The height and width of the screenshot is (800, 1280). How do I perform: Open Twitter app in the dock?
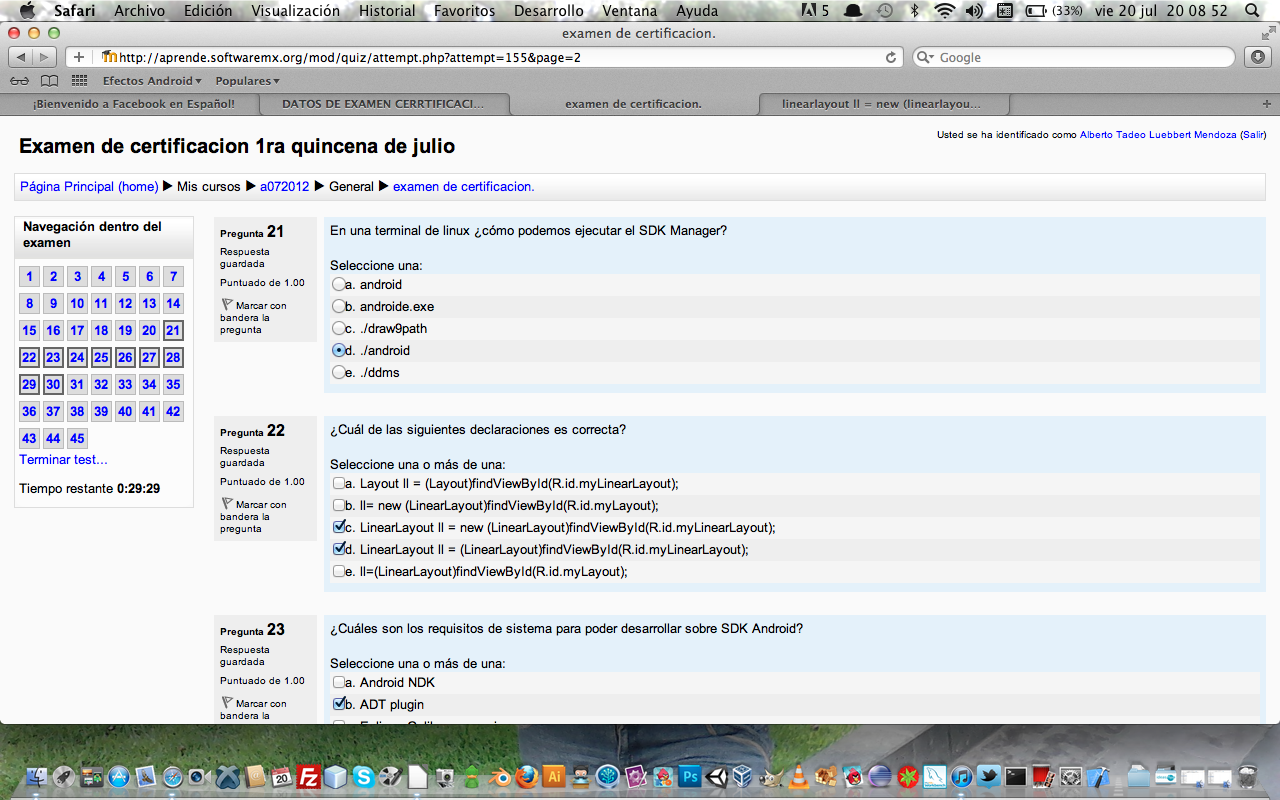pyautogui.click(x=988, y=776)
